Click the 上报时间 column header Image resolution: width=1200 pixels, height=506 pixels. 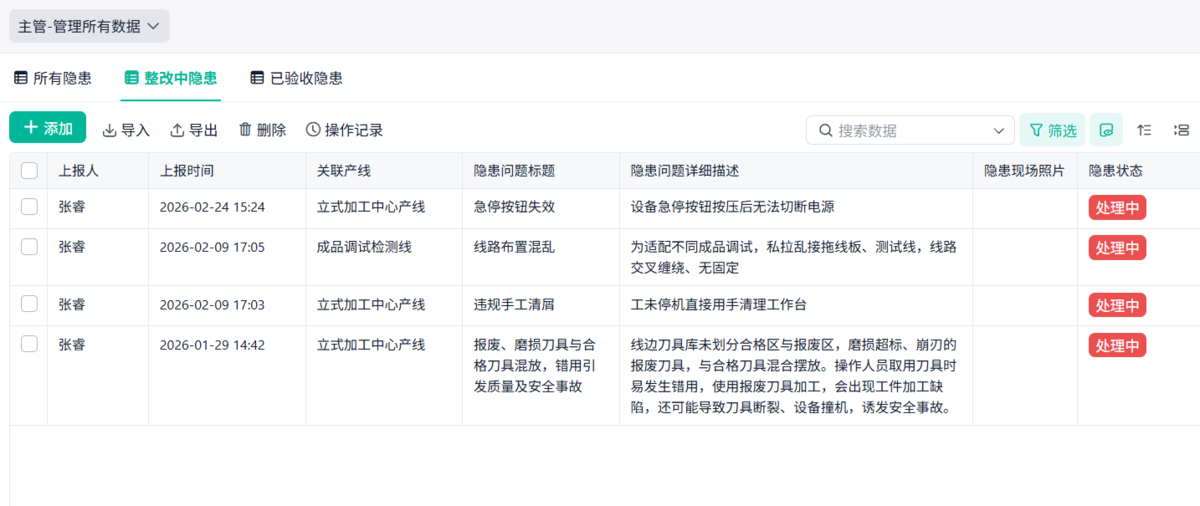coord(187,171)
